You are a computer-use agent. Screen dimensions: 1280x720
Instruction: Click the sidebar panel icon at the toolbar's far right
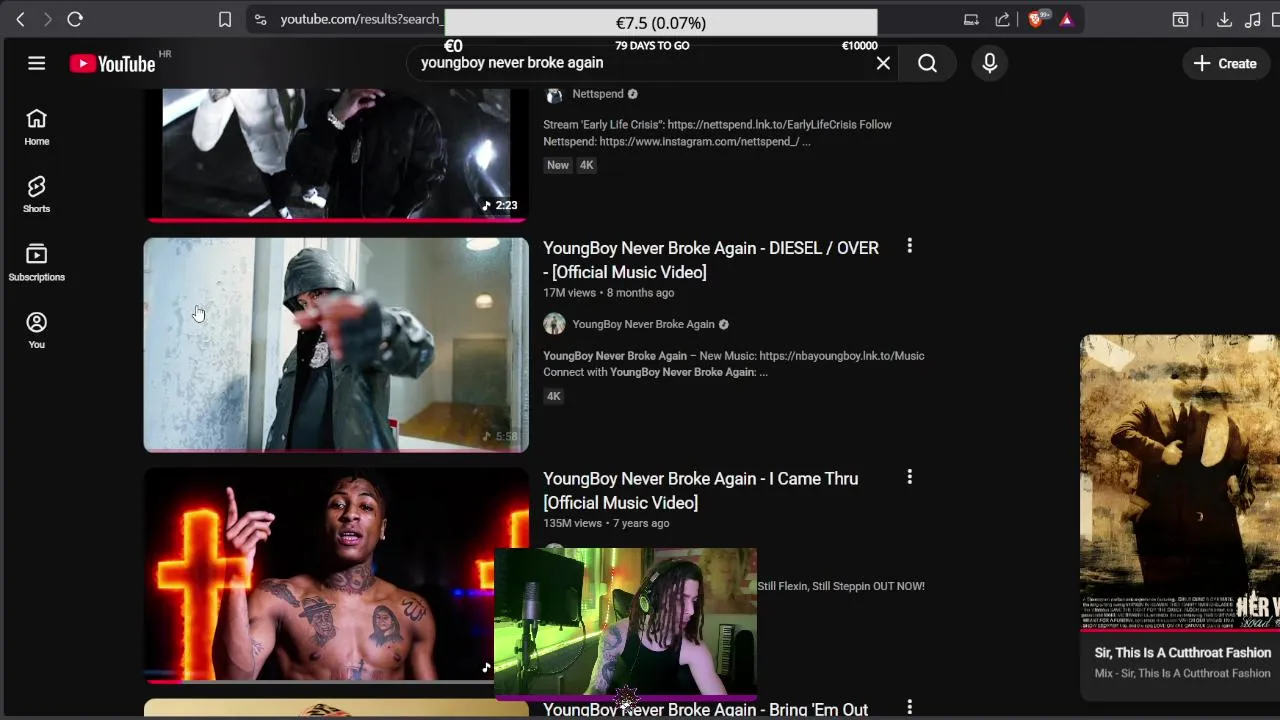[x=1274, y=19]
